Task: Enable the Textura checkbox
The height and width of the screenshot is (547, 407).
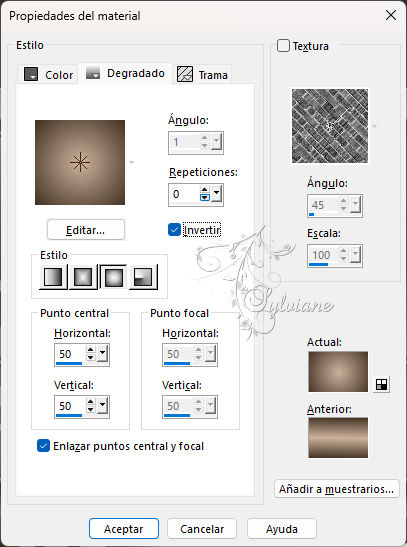Action: [283, 46]
